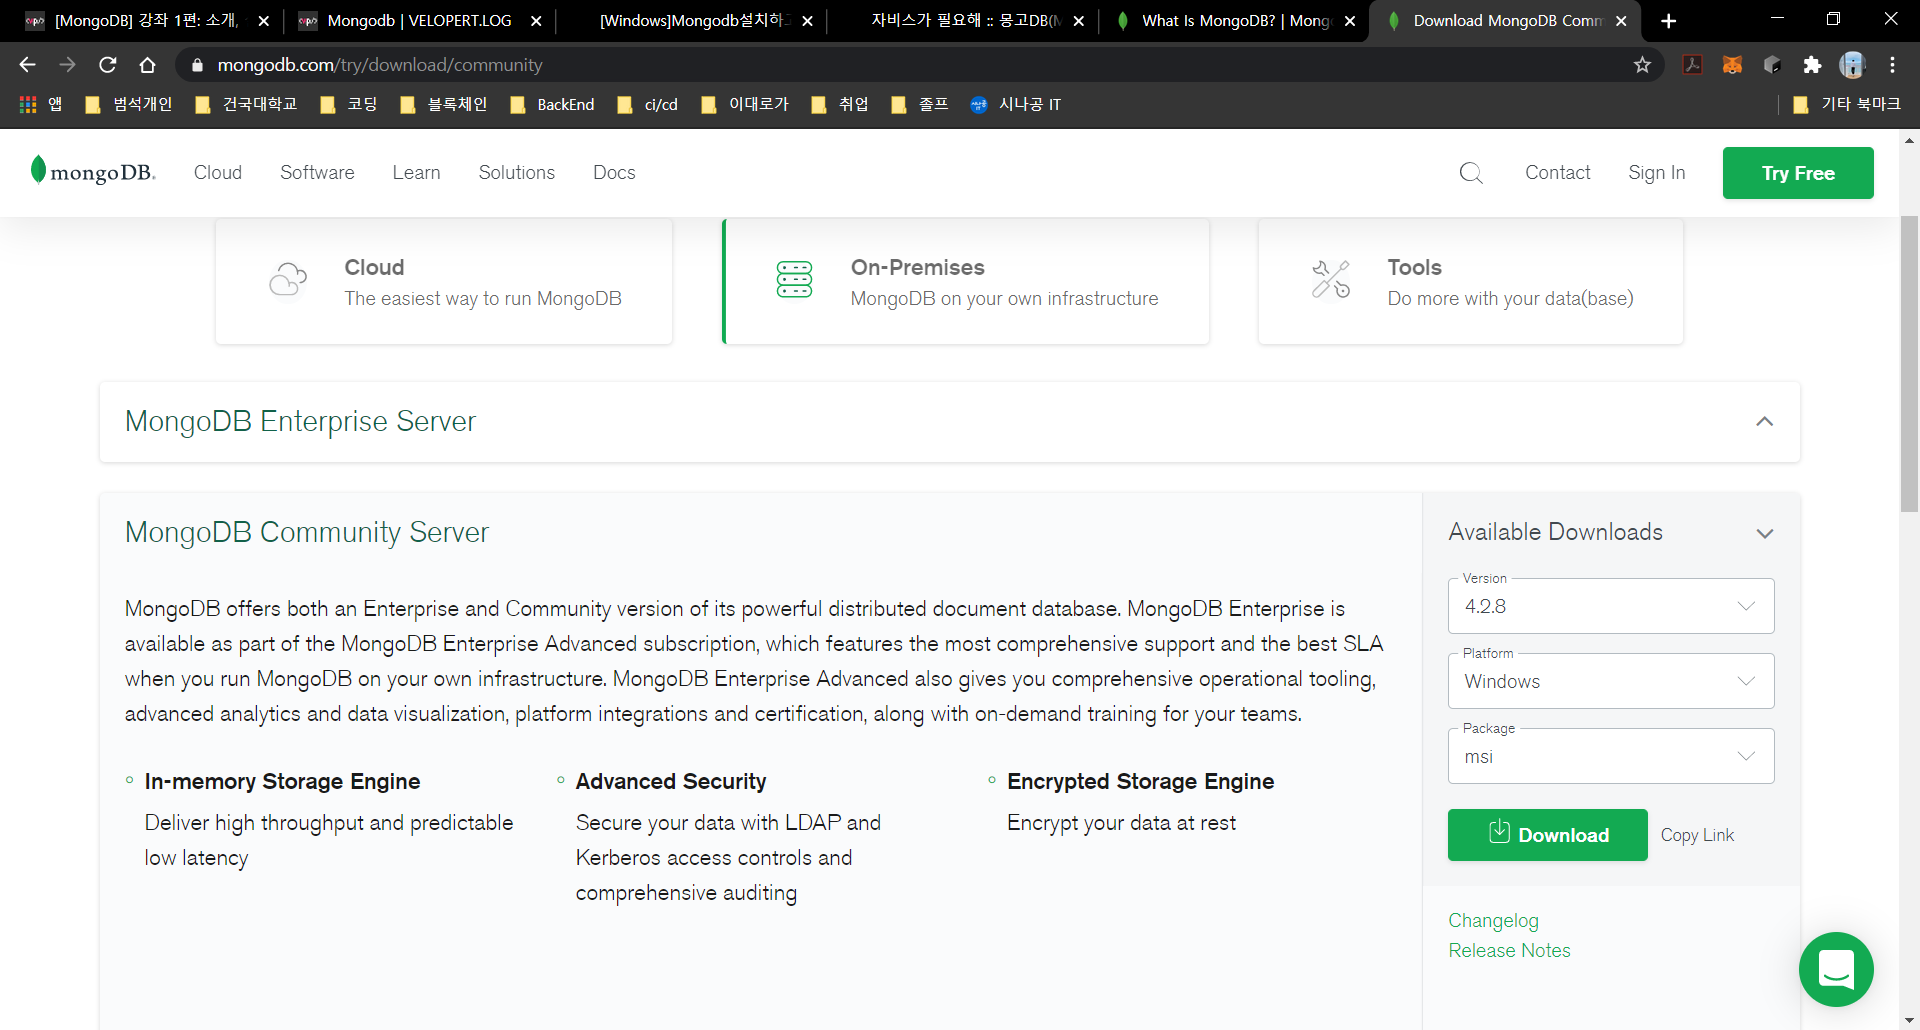
Task: Open the site search magnifier
Action: pos(1471,173)
